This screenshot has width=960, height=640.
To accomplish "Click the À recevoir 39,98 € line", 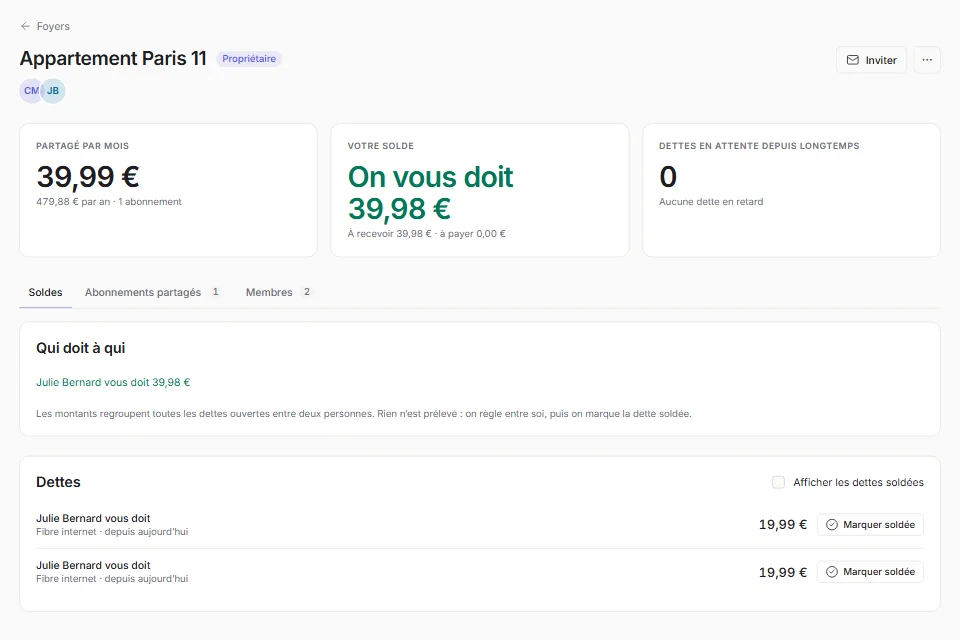I will [x=427, y=233].
